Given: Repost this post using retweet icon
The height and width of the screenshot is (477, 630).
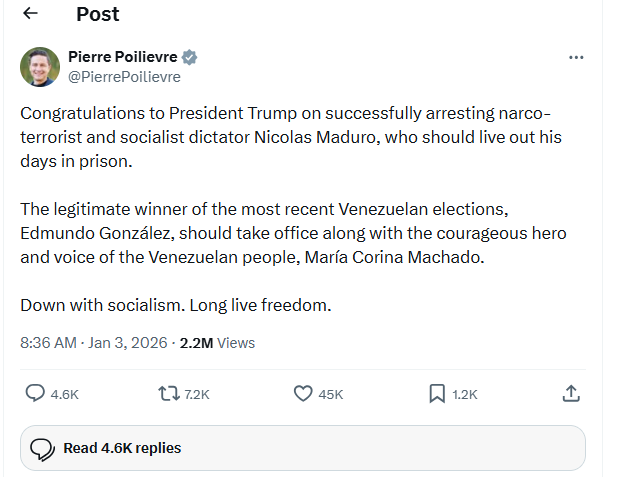Looking at the screenshot, I should (169, 393).
